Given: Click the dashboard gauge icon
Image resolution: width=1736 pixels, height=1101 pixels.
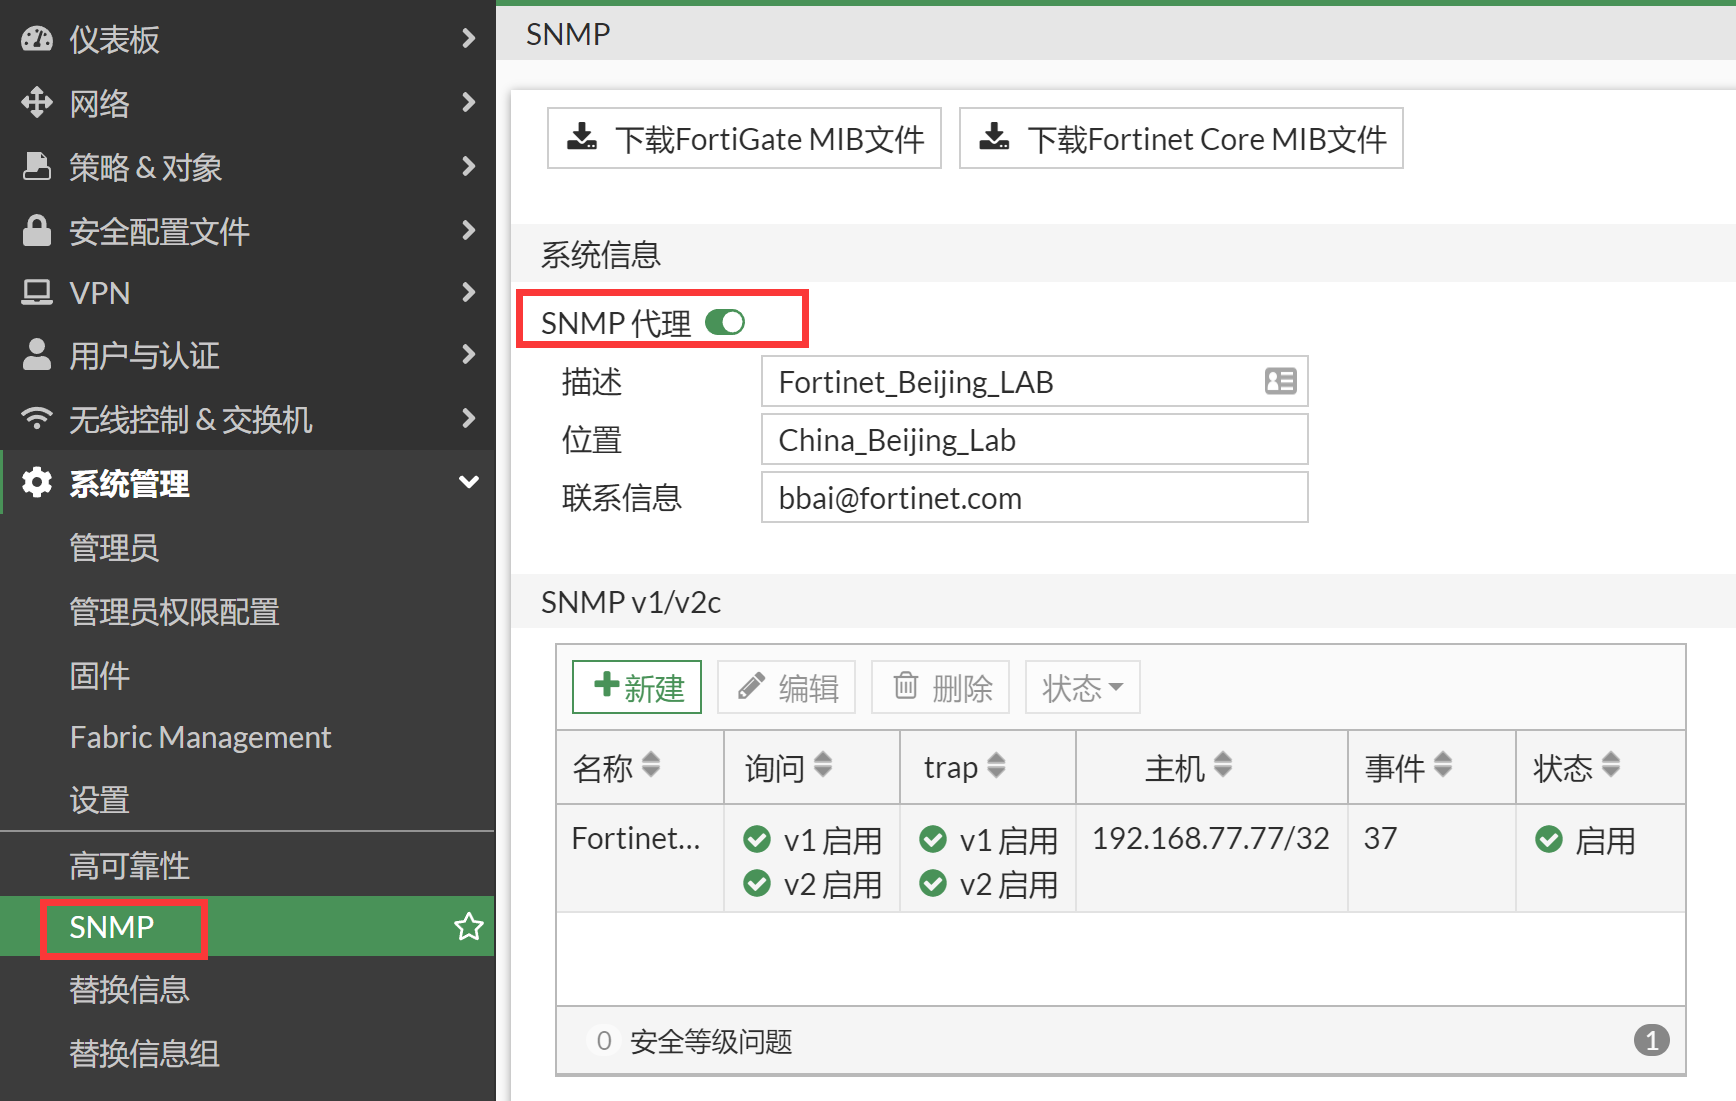Looking at the screenshot, I should click(x=37, y=39).
